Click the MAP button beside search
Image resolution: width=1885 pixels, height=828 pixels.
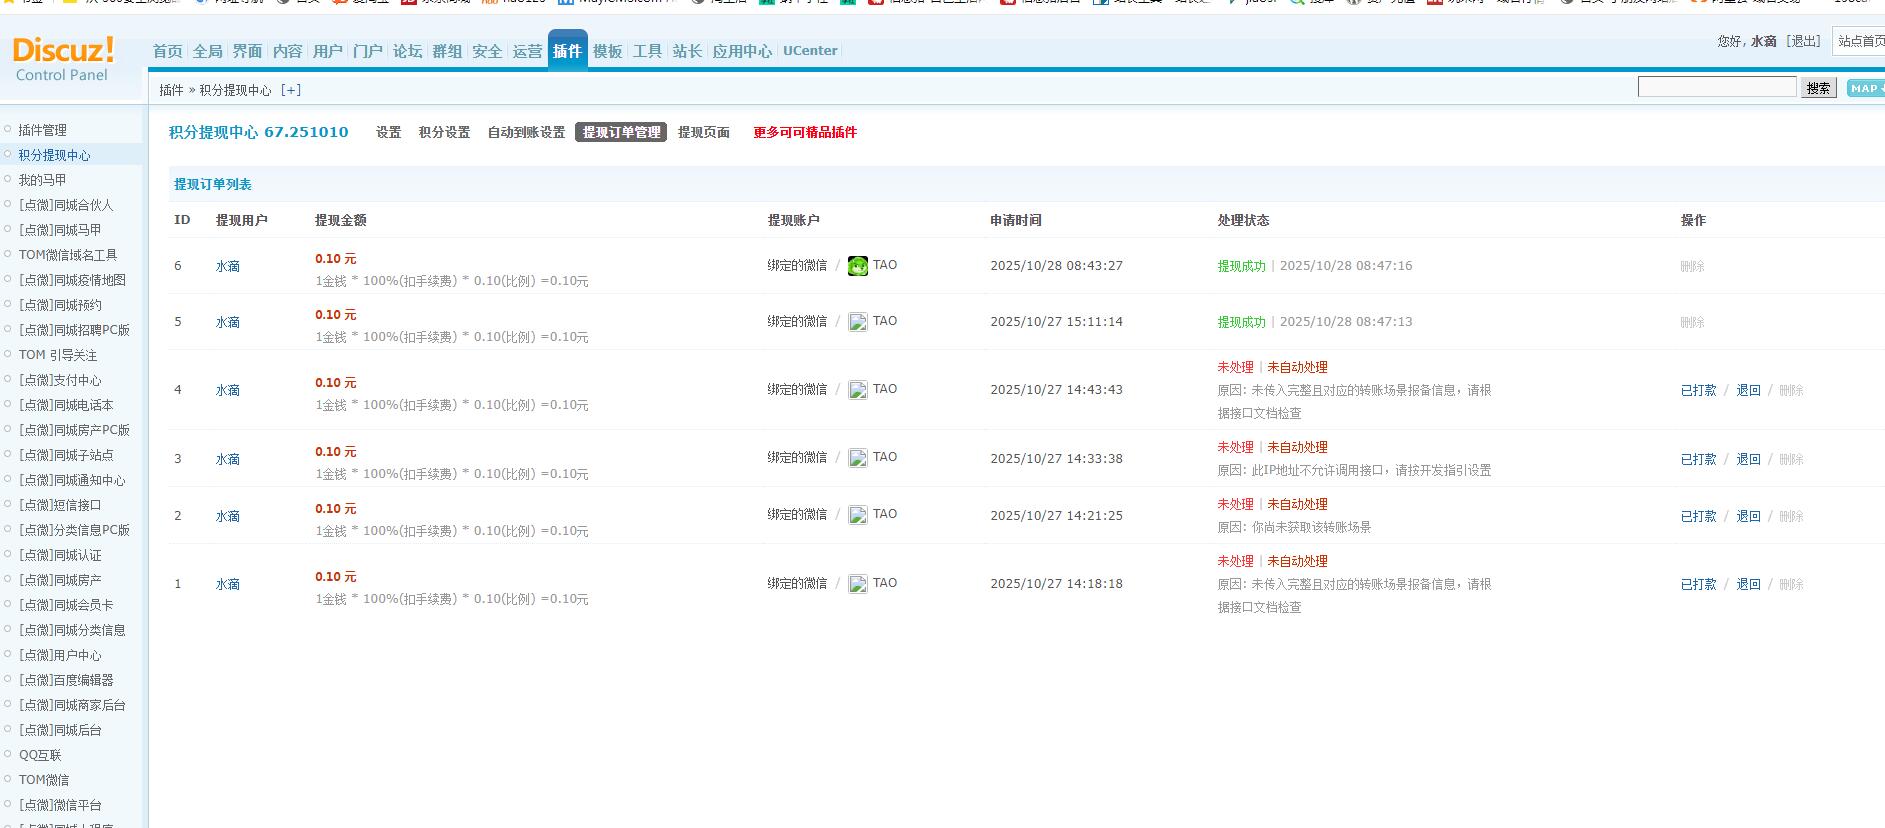[x=1865, y=88]
